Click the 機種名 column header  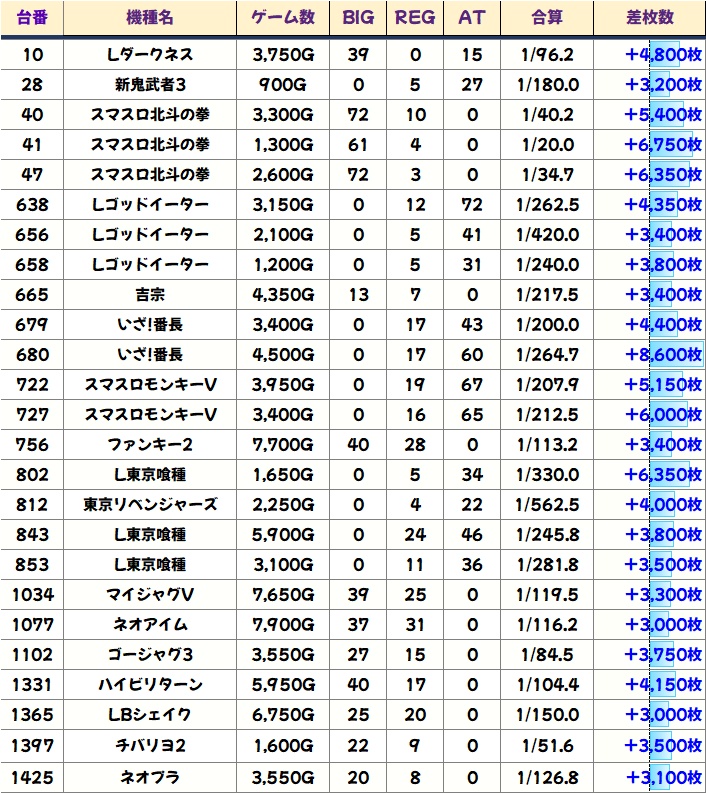tap(150, 18)
